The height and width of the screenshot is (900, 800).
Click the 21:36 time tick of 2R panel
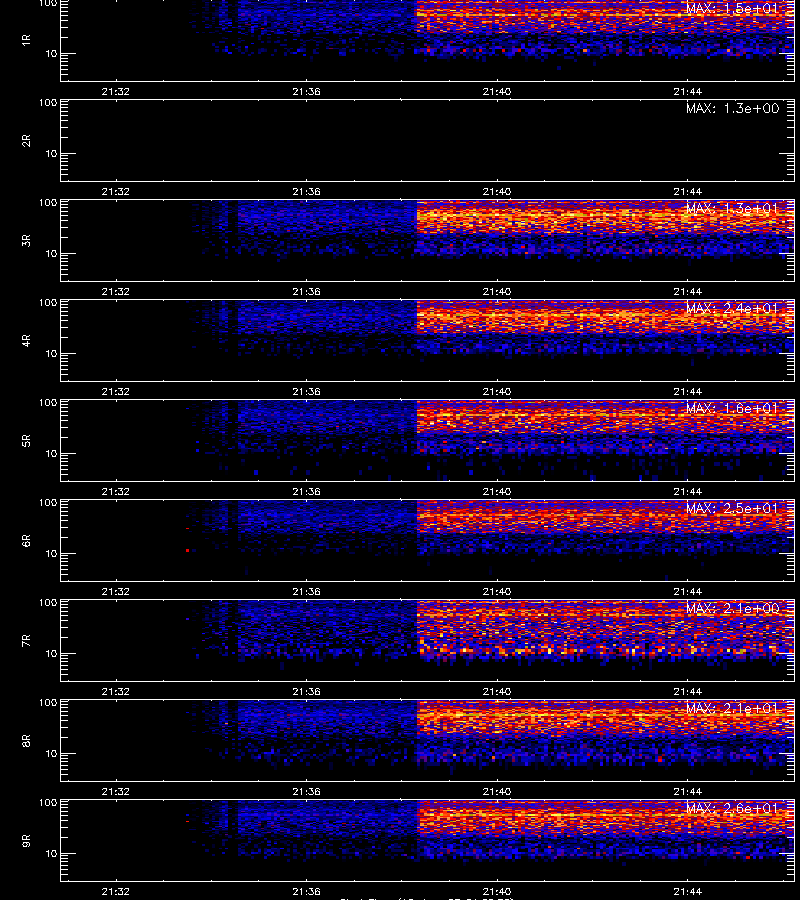[x=306, y=192]
